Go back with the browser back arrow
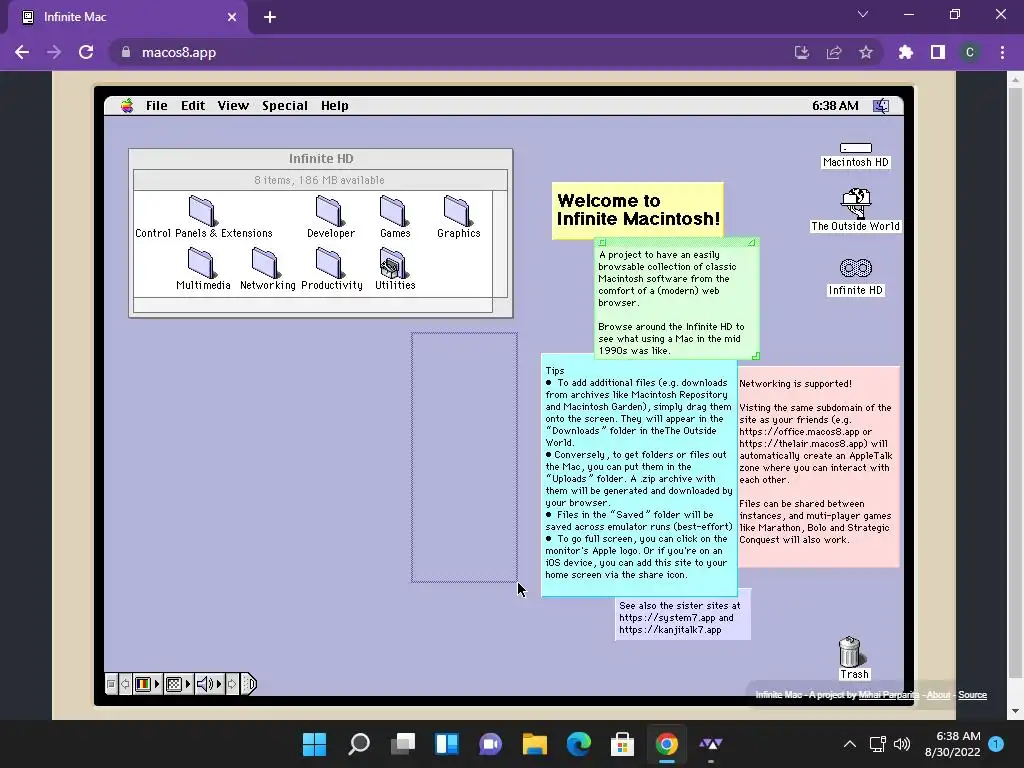Image resolution: width=1024 pixels, height=768 pixels. click(22, 52)
